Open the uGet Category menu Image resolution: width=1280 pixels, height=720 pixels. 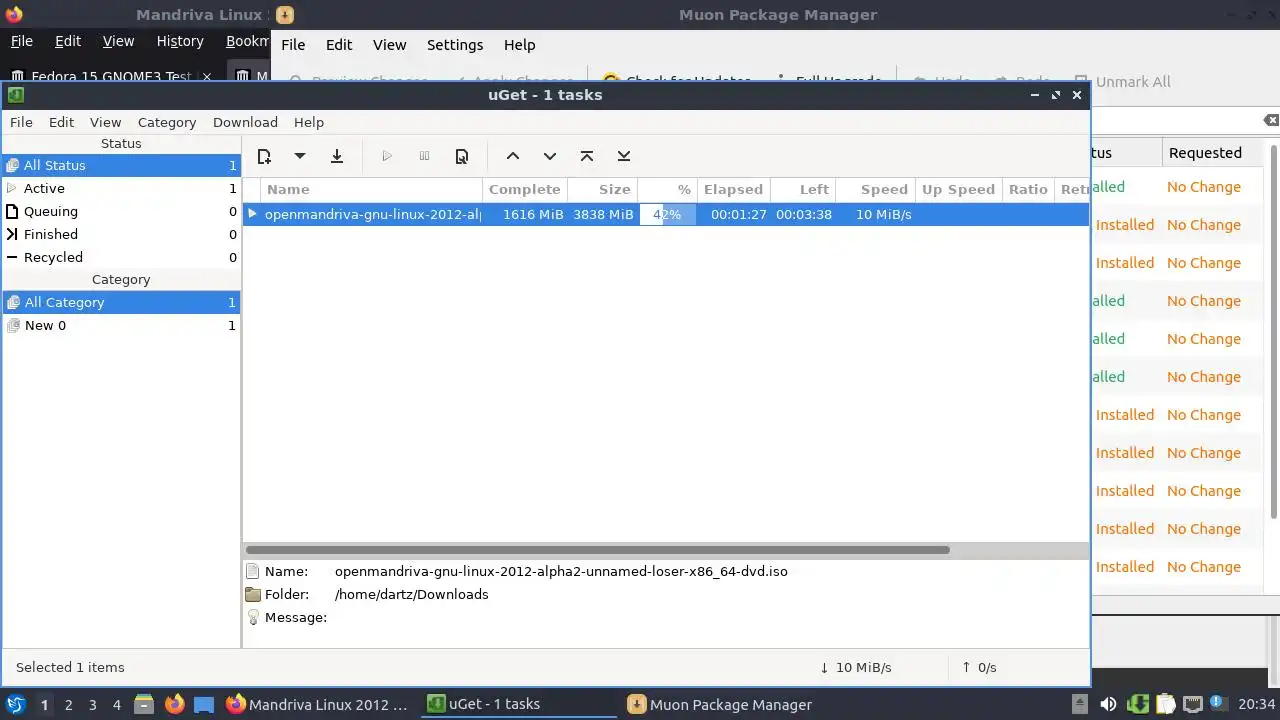coord(167,122)
